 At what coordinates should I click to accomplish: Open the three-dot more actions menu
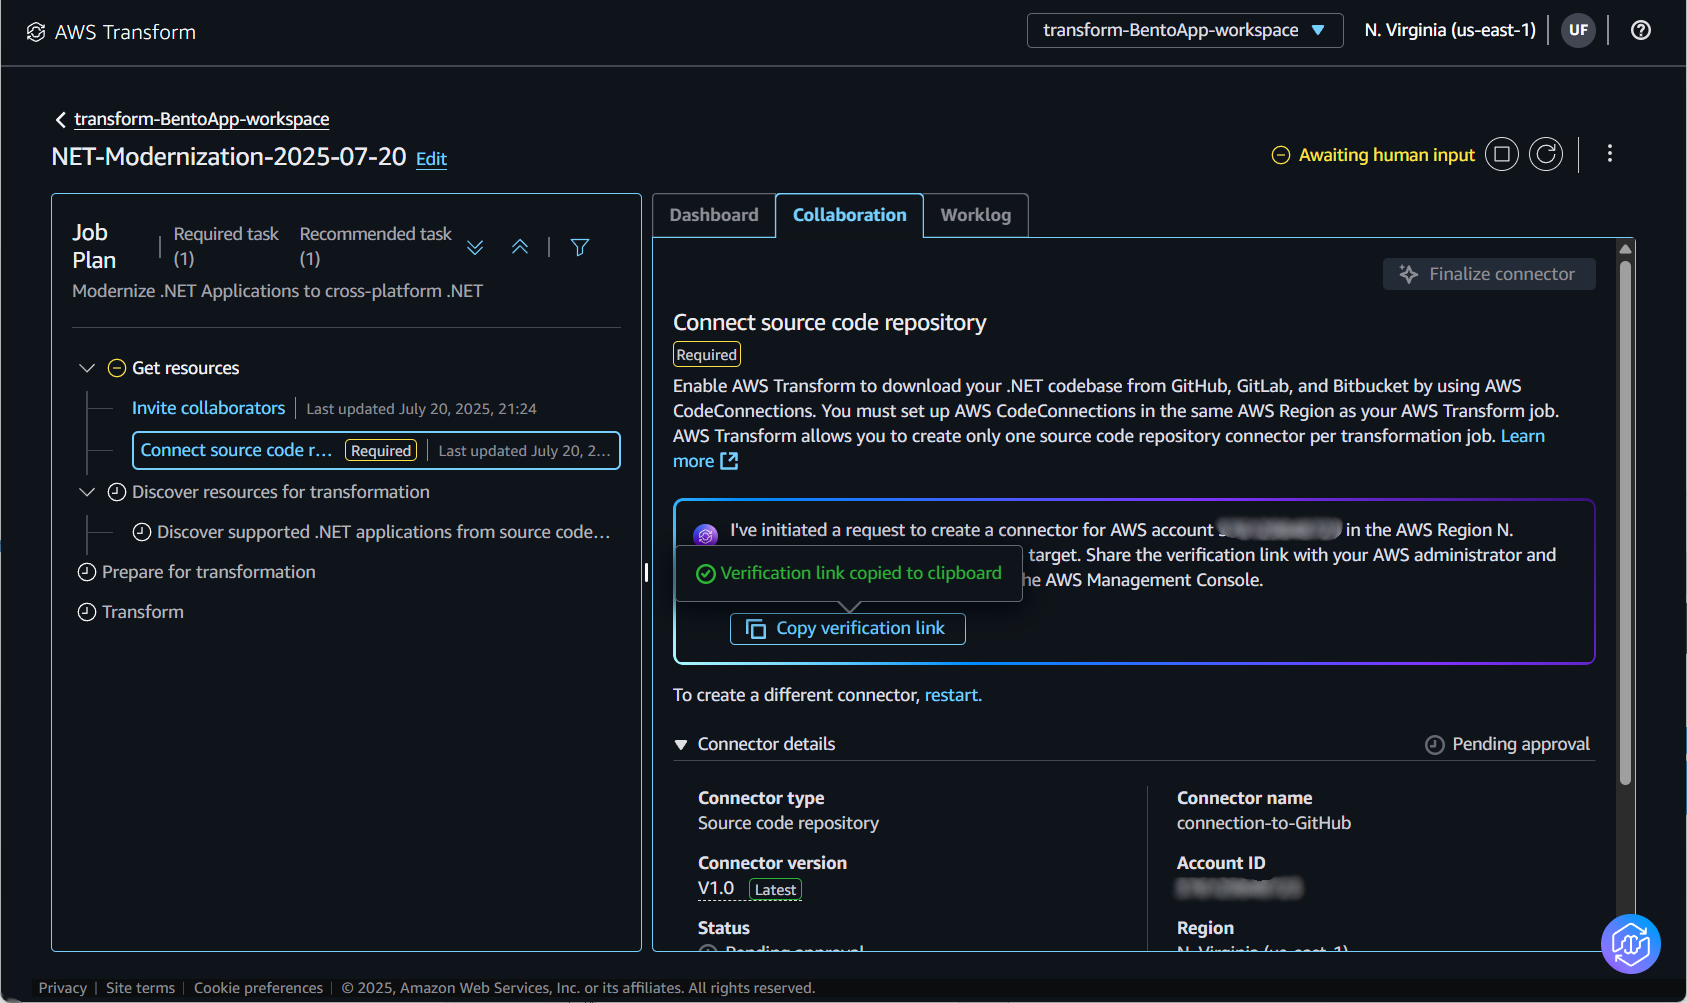coord(1610,154)
